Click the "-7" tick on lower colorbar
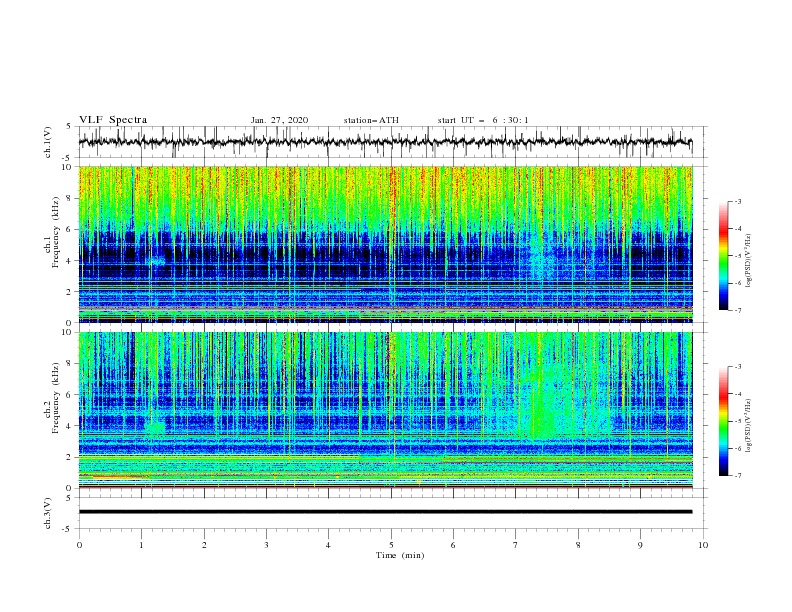 (x=737, y=476)
